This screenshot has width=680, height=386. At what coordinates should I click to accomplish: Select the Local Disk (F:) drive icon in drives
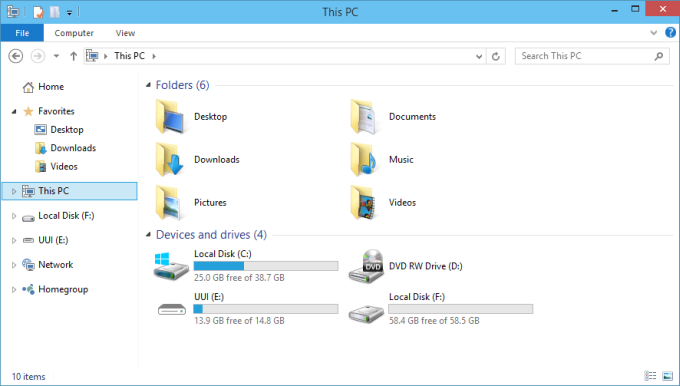[366, 313]
